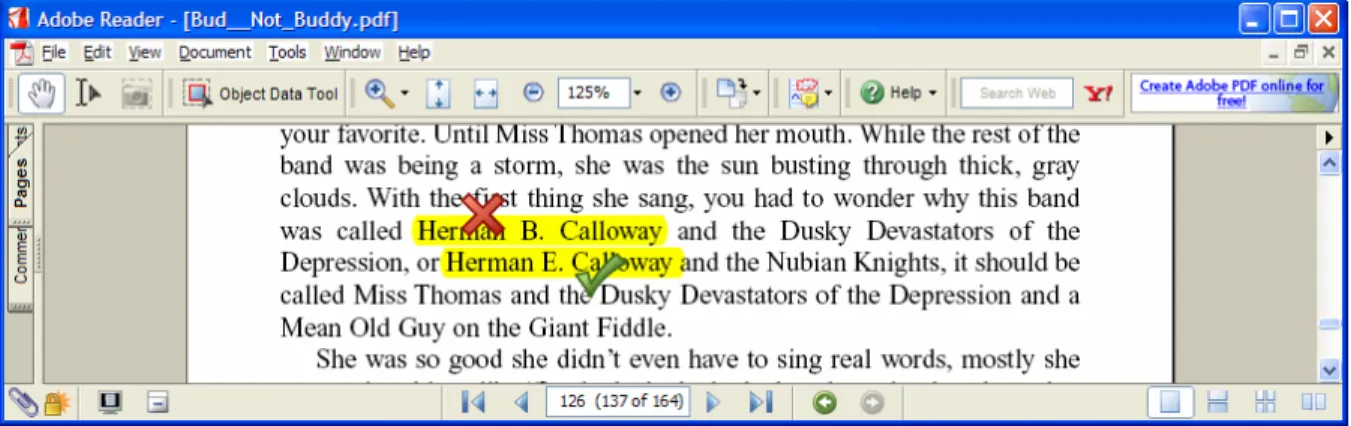
Task: Go to Previous View green arrow
Action: click(824, 402)
